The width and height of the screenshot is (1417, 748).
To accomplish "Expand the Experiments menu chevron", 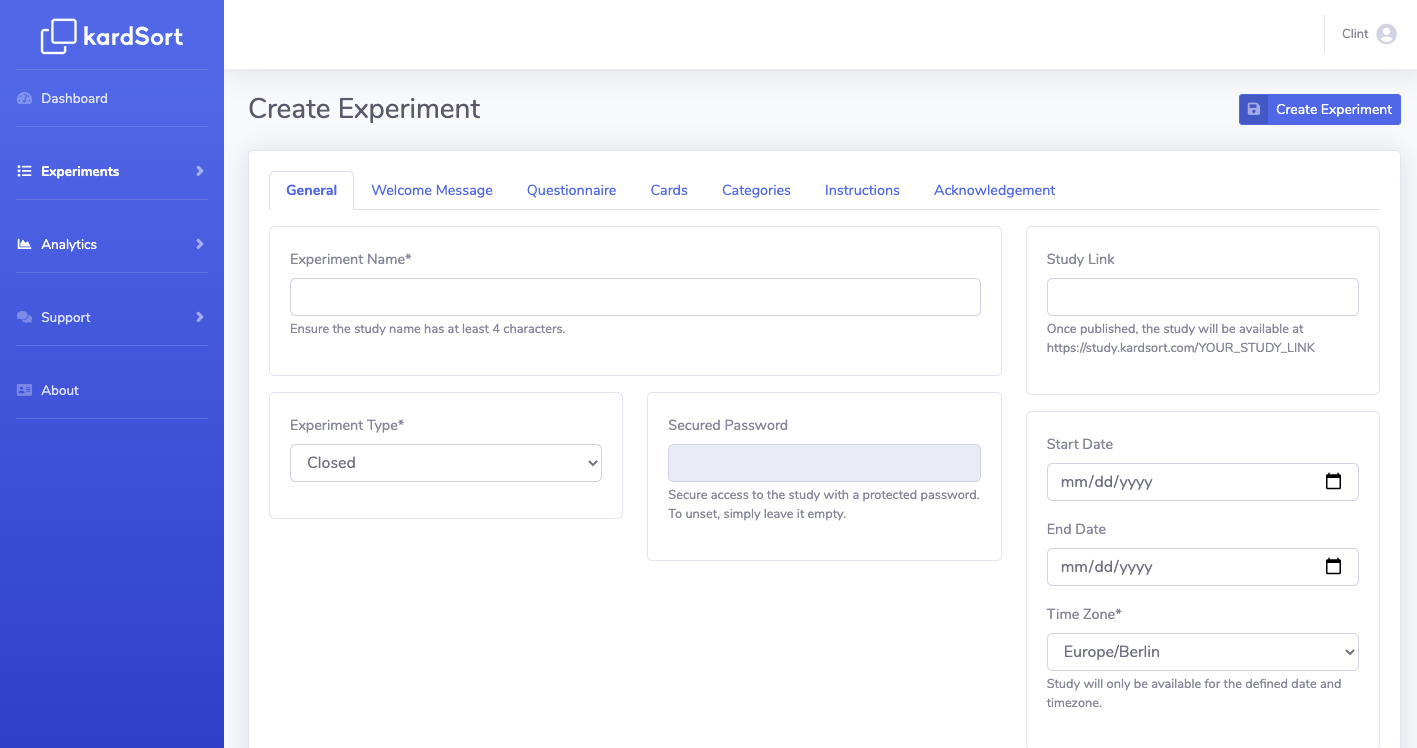I will click(200, 171).
